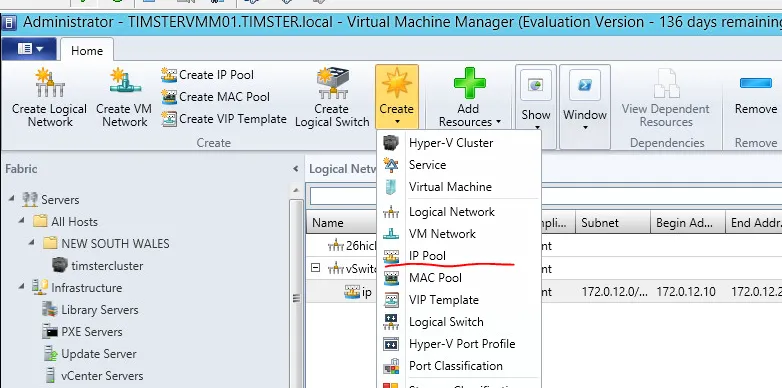Click the Port Classification menu icon

click(x=391, y=366)
